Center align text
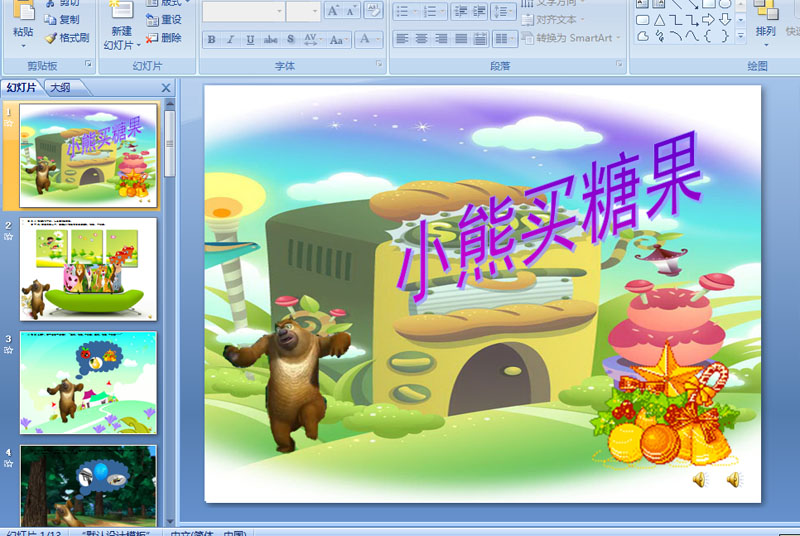The image size is (800, 536). click(x=421, y=39)
